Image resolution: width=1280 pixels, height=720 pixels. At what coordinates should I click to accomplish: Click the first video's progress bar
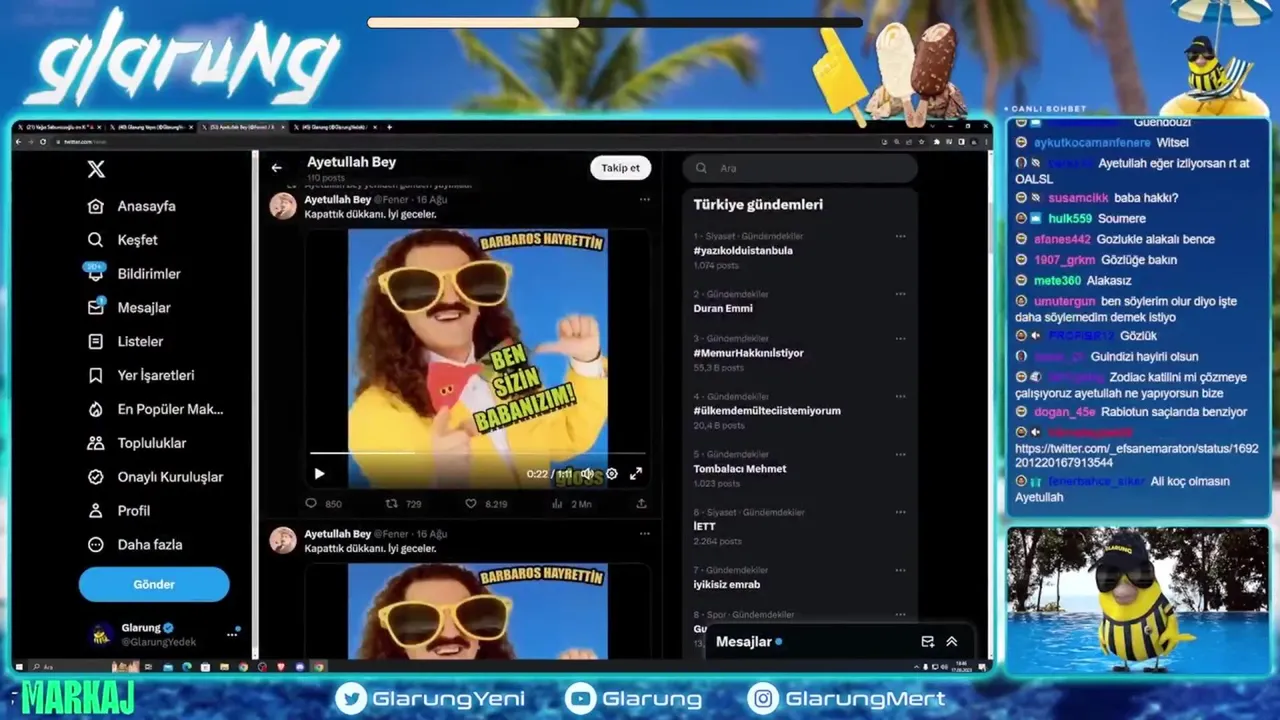coord(477,453)
